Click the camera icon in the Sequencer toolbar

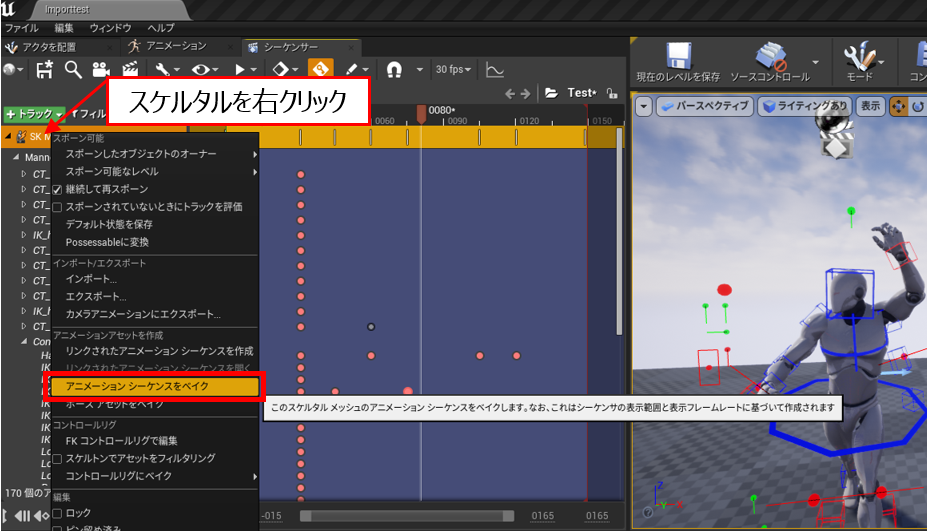[x=101, y=70]
